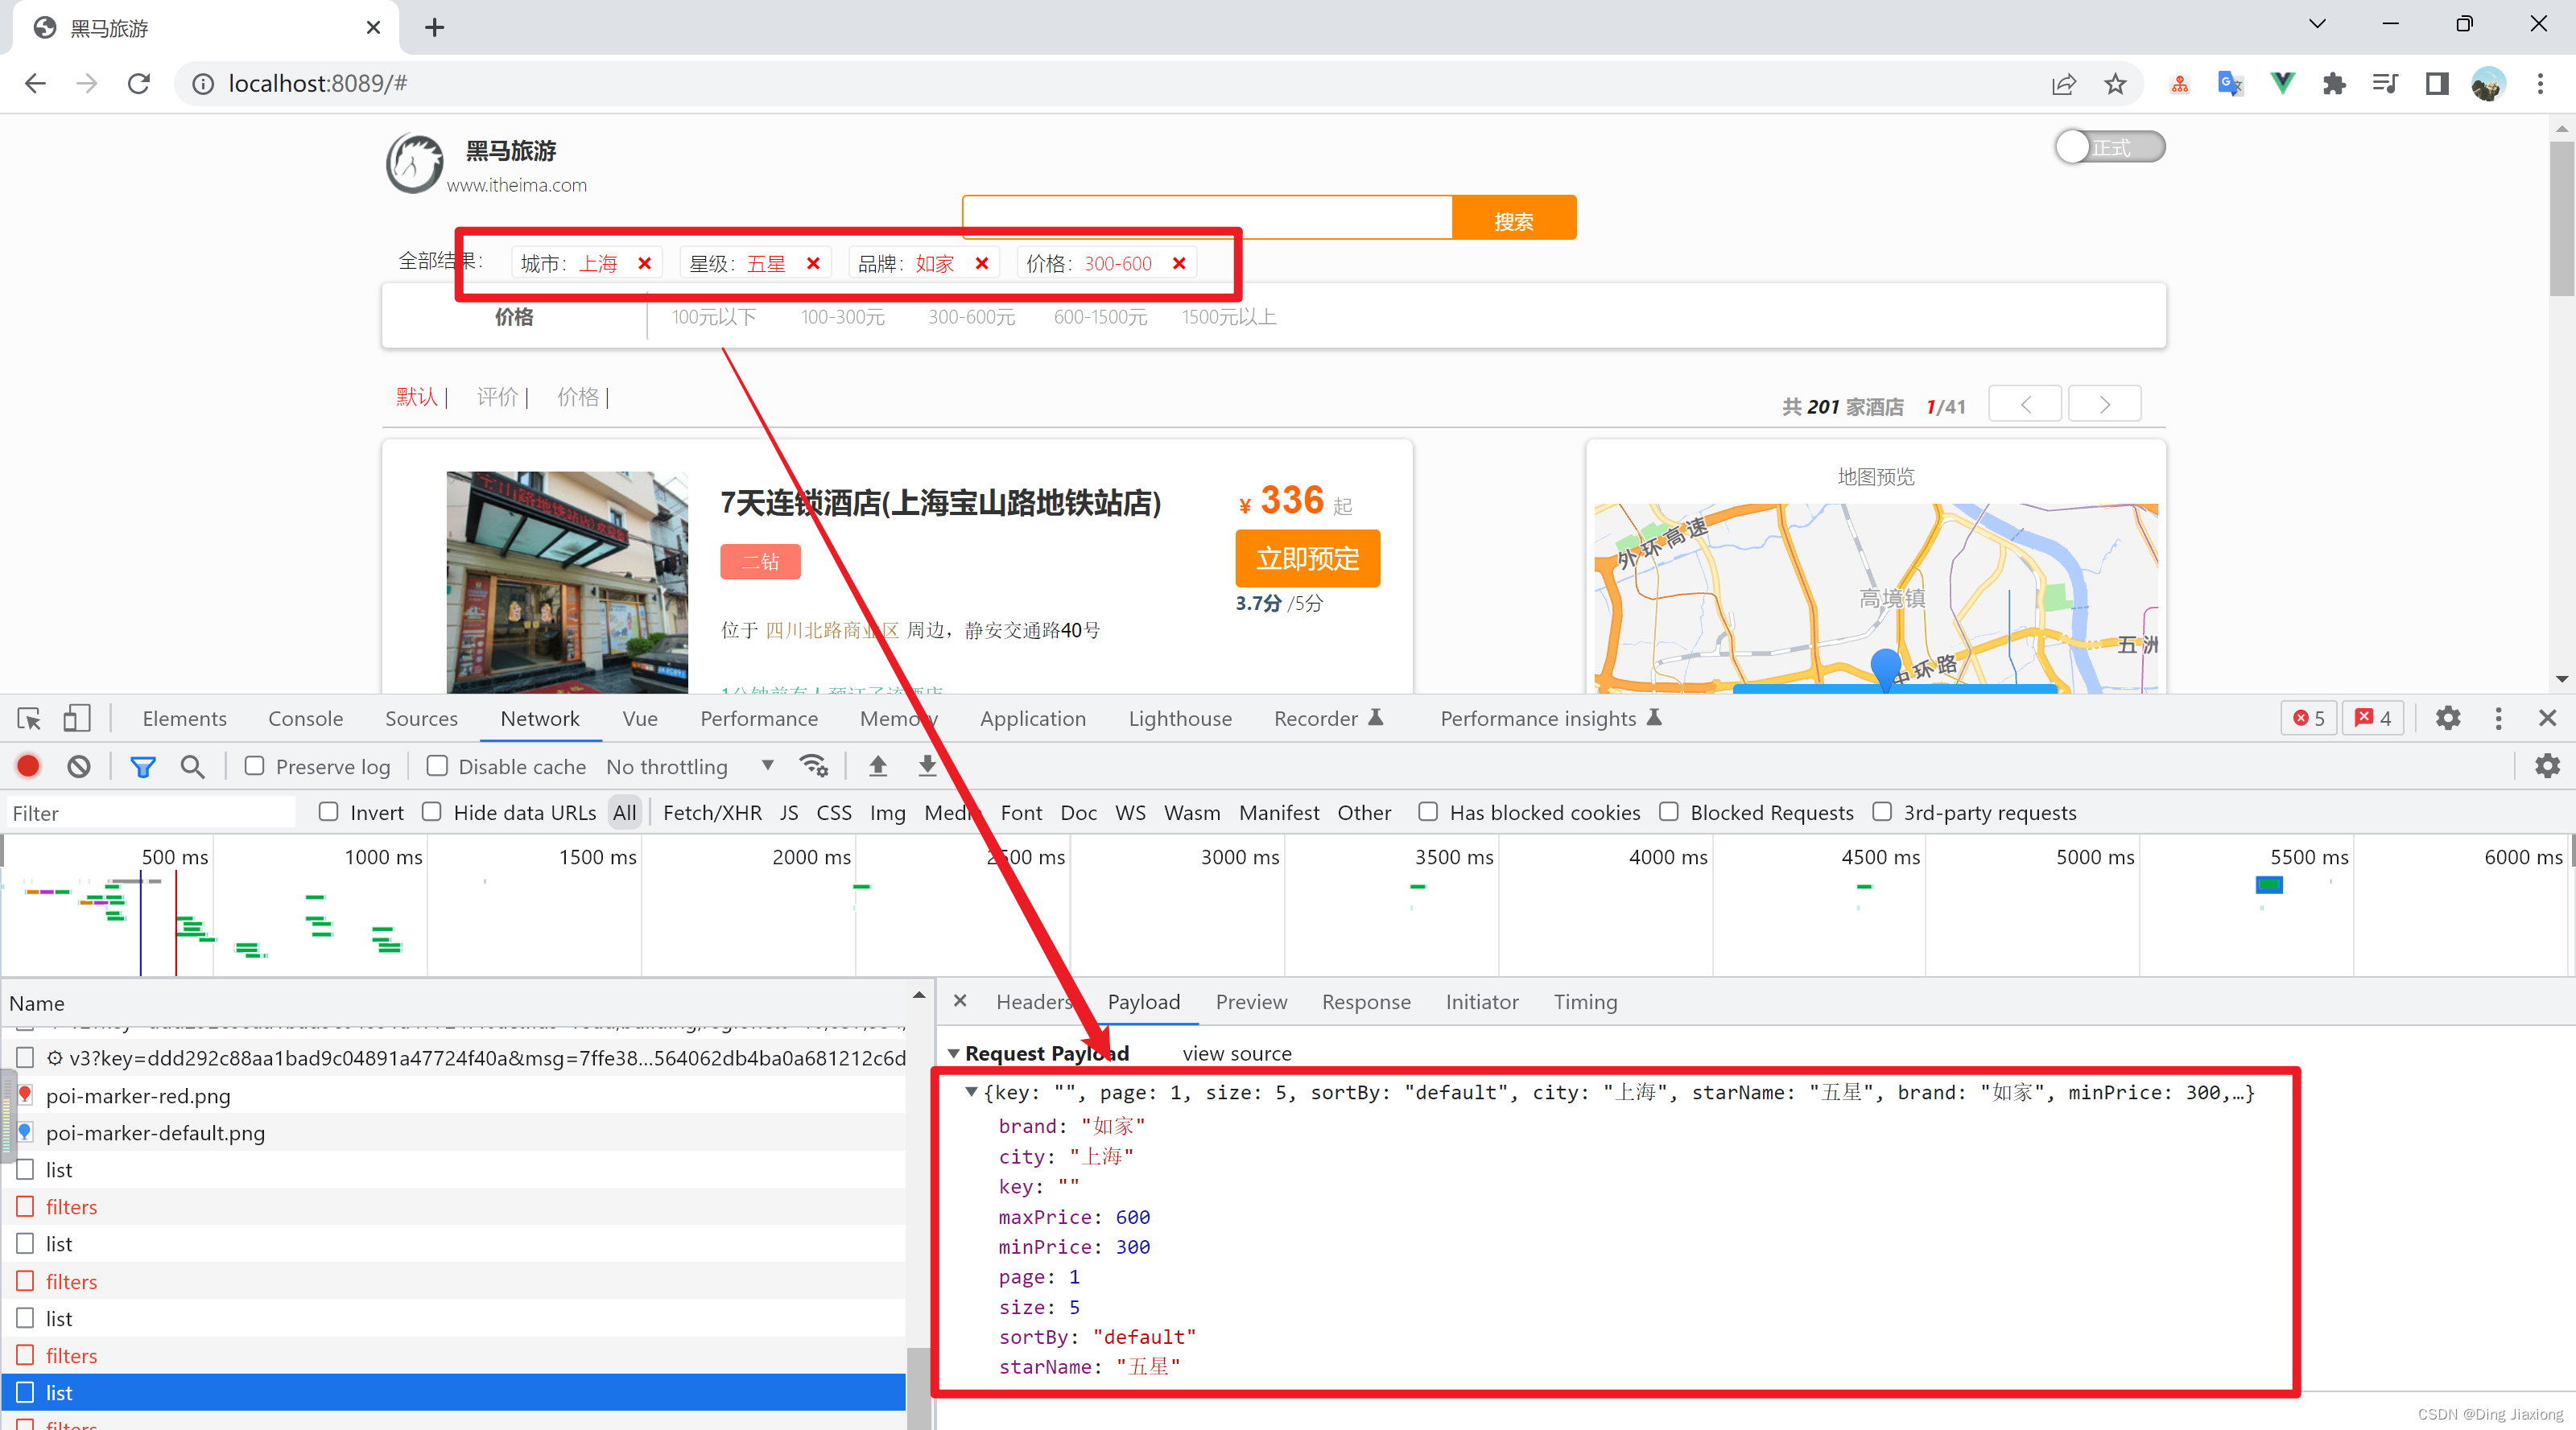
Task: Click the orange 搜索 button
Action: pos(1514,218)
